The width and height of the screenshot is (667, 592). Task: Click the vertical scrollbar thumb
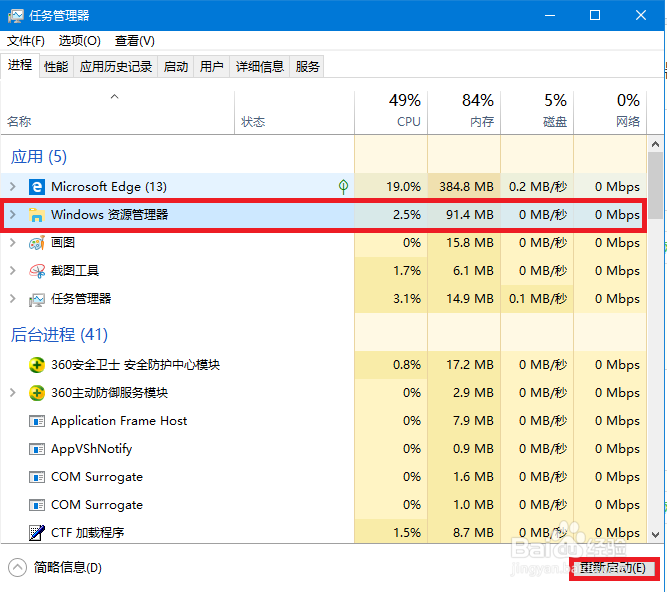pyautogui.click(x=656, y=185)
